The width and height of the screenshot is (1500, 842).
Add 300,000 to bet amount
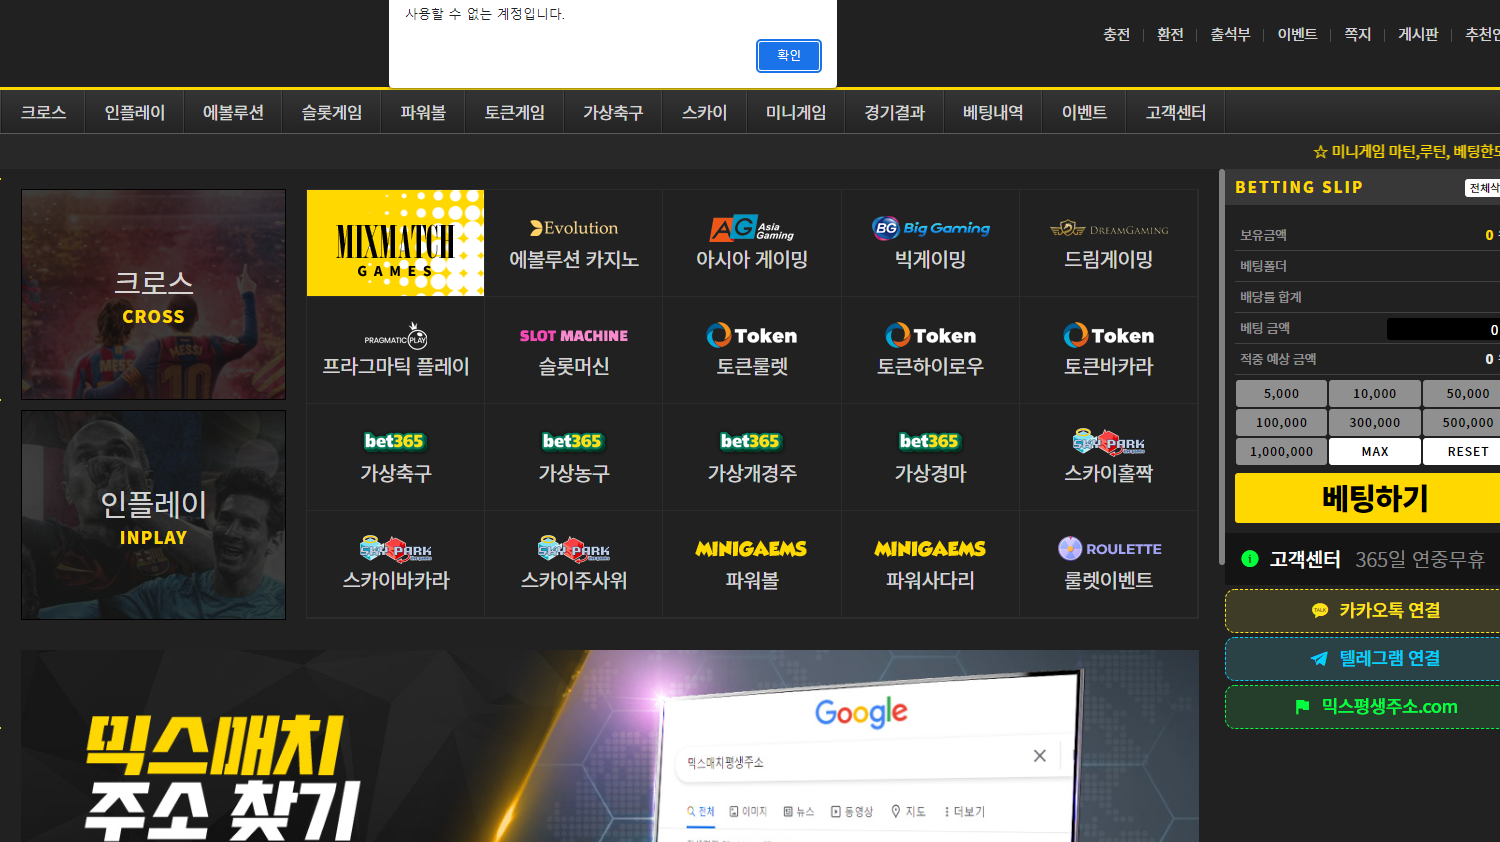coord(1375,423)
